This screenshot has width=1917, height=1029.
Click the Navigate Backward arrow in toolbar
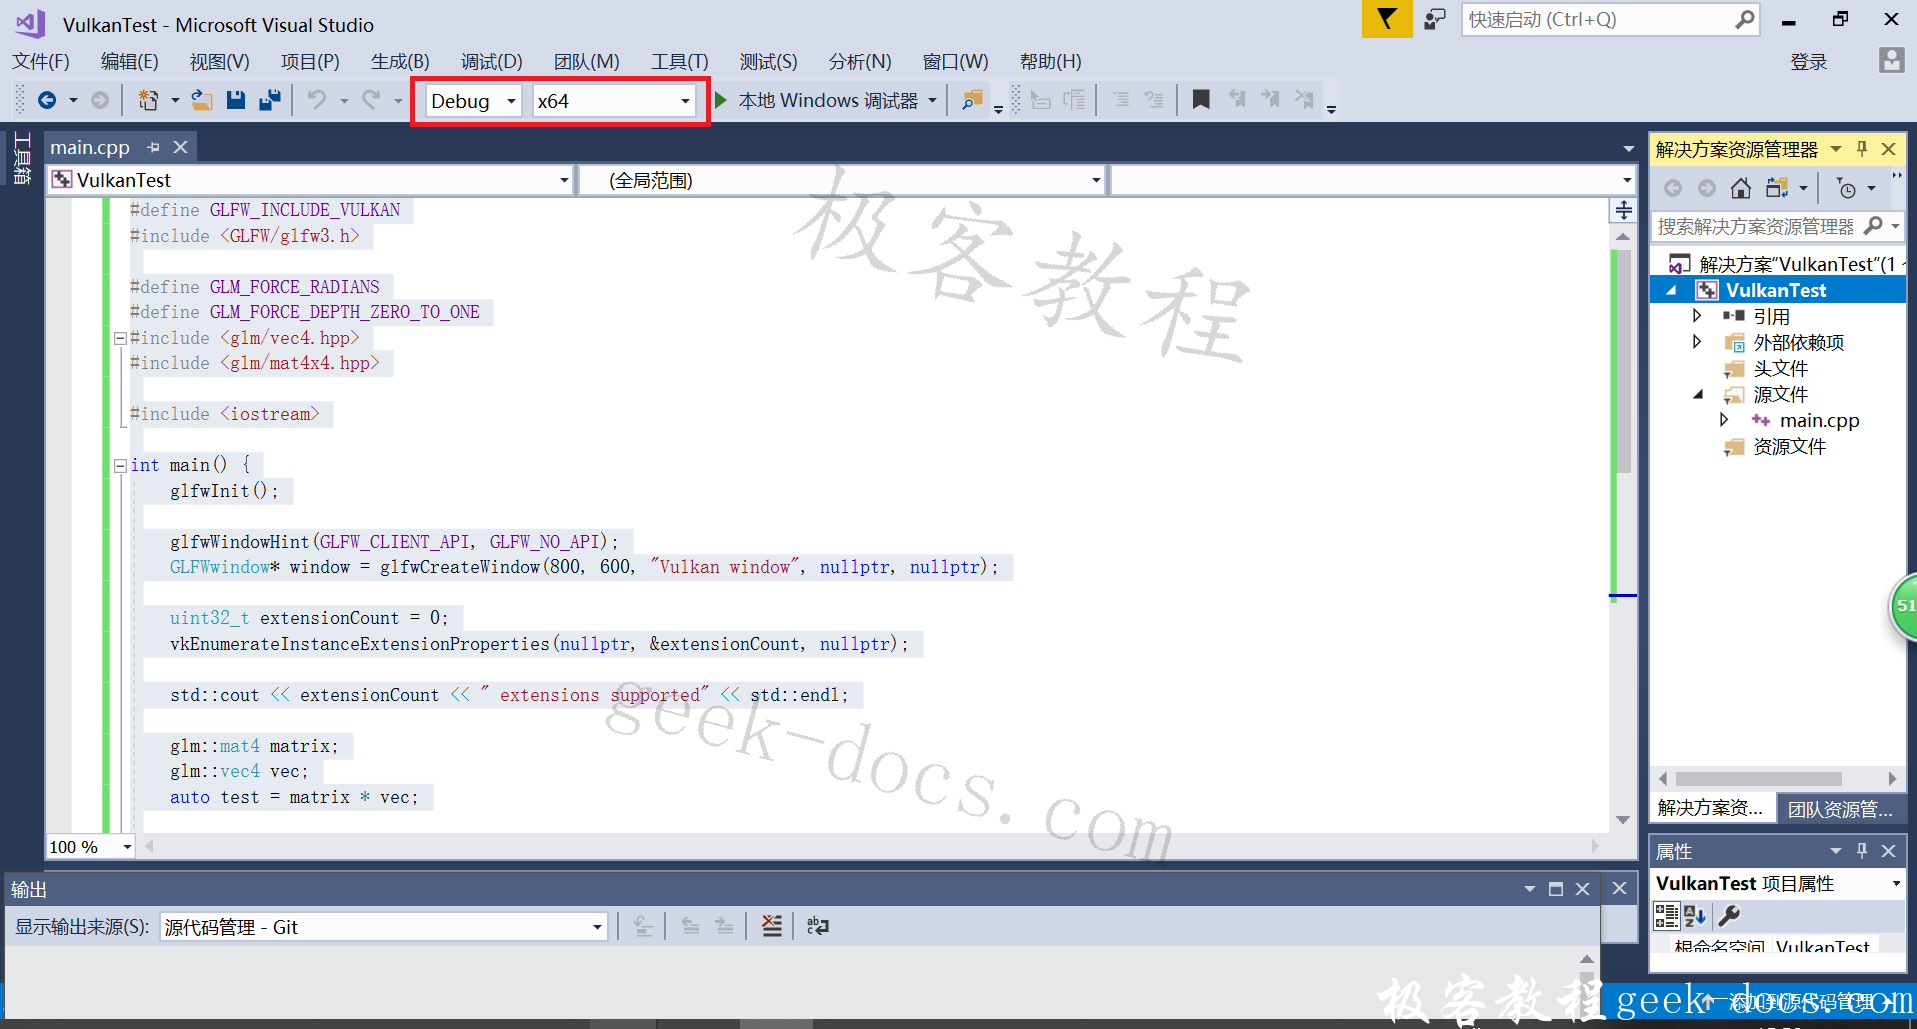(x=46, y=100)
